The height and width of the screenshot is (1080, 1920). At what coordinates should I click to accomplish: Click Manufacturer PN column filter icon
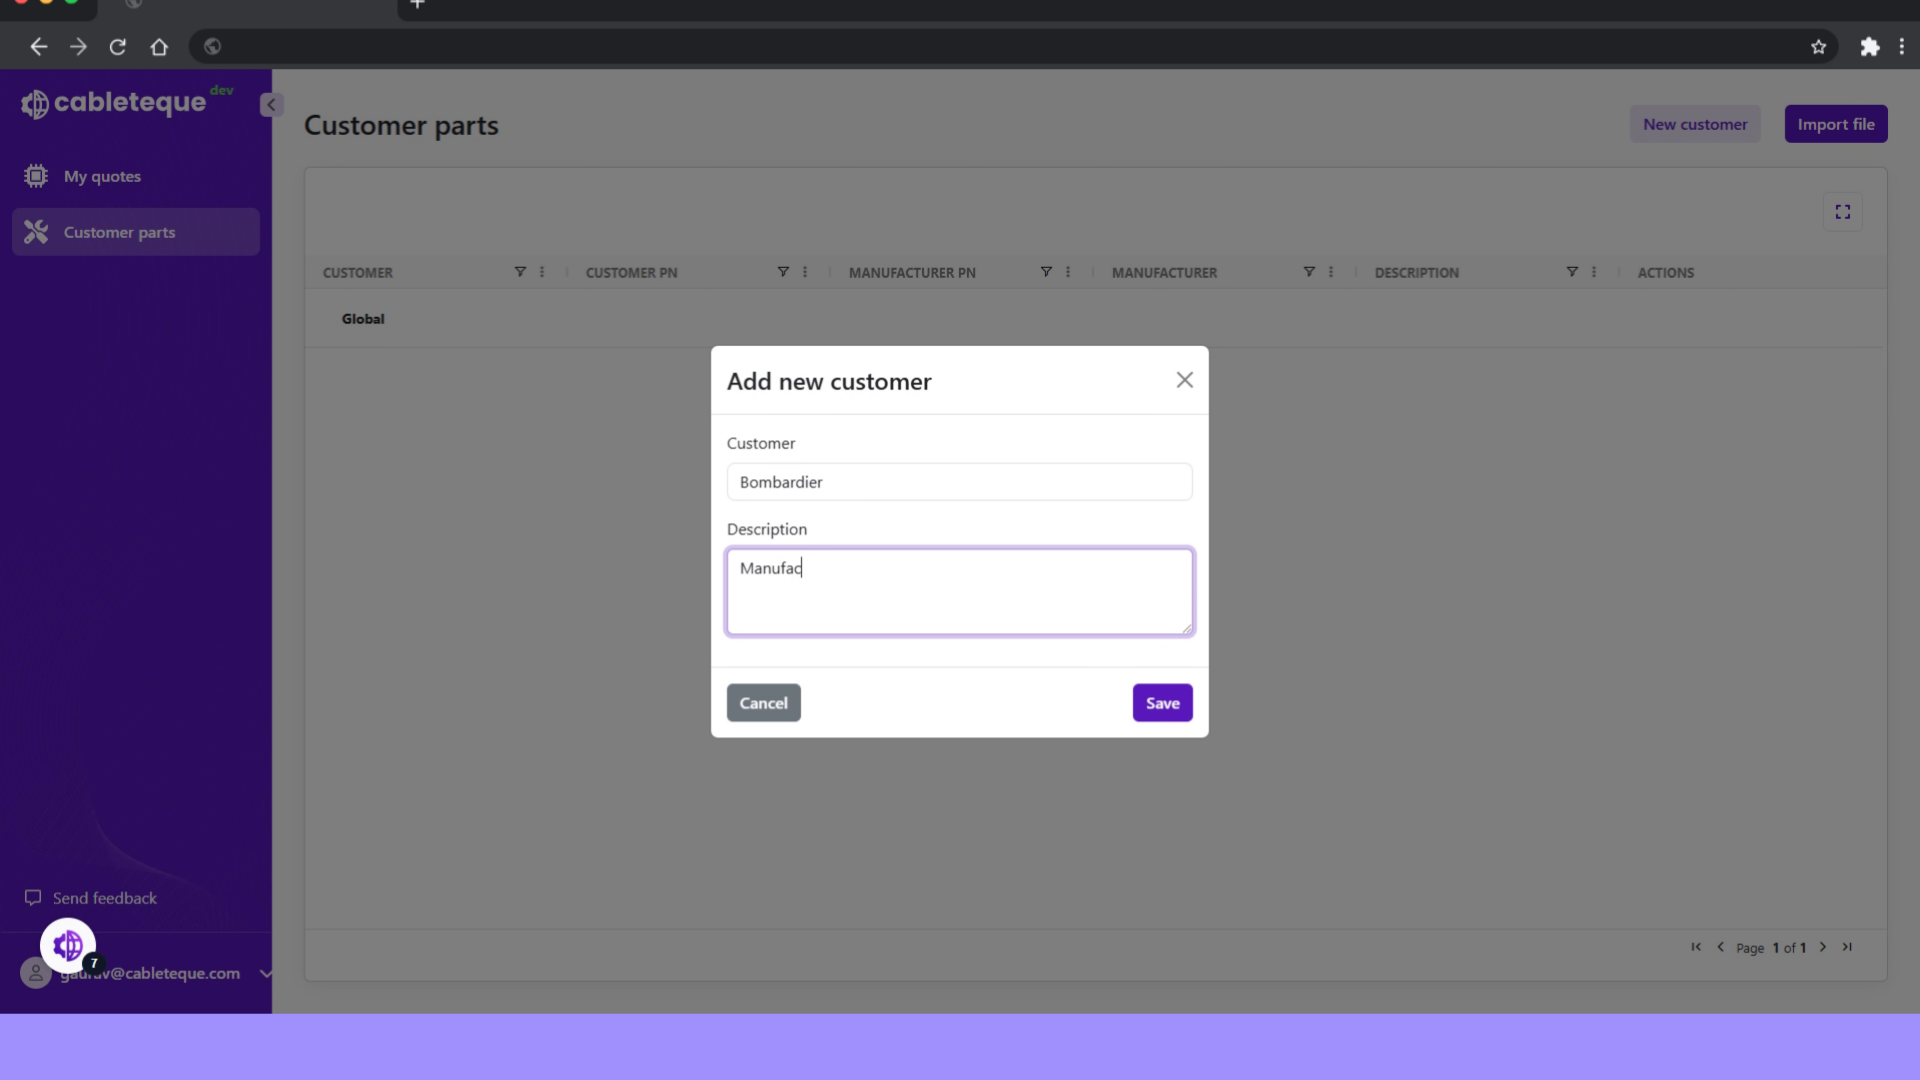[1046, 272]
